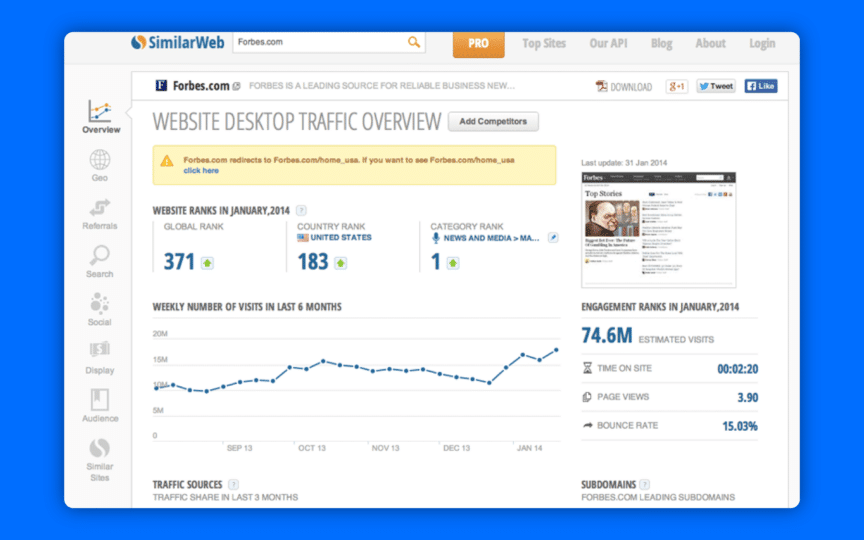864x540 pixels.
Task: Click the pages icon by Page Views
Action: tap(587, 397)
